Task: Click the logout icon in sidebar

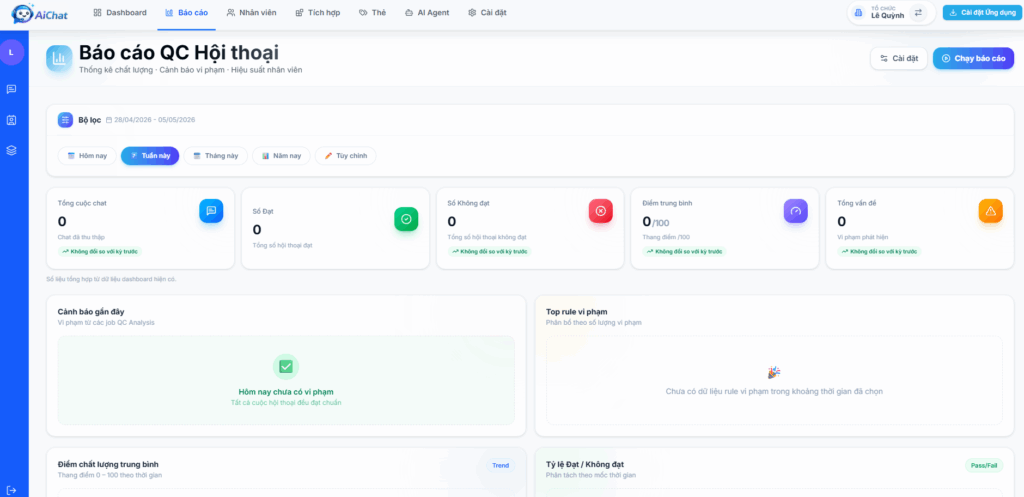Action: [11, 490]
